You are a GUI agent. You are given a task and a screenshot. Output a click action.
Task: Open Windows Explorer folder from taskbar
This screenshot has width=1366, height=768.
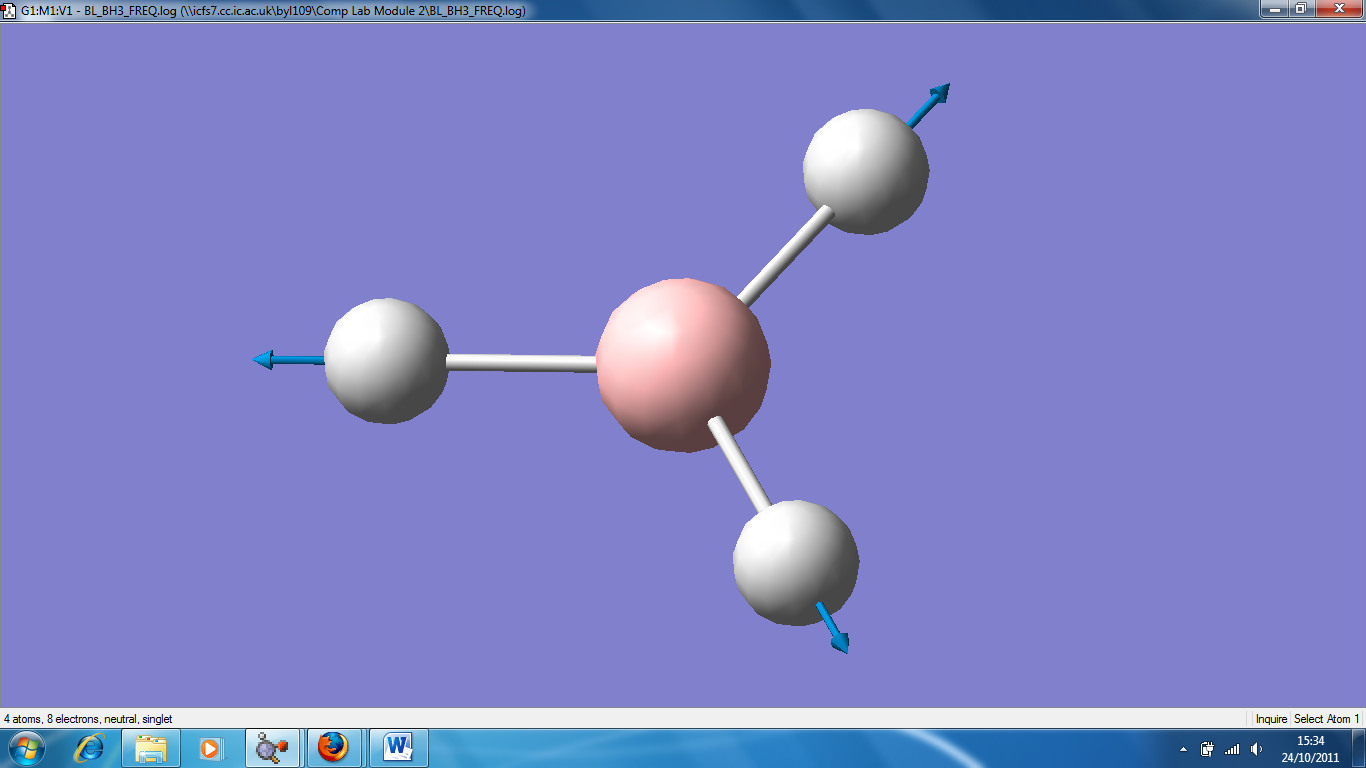151,748
